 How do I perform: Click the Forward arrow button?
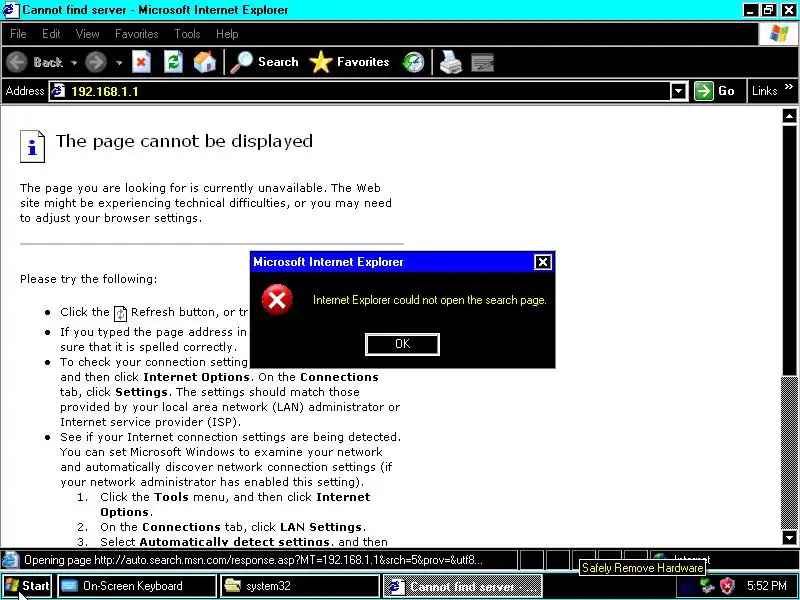95,62
